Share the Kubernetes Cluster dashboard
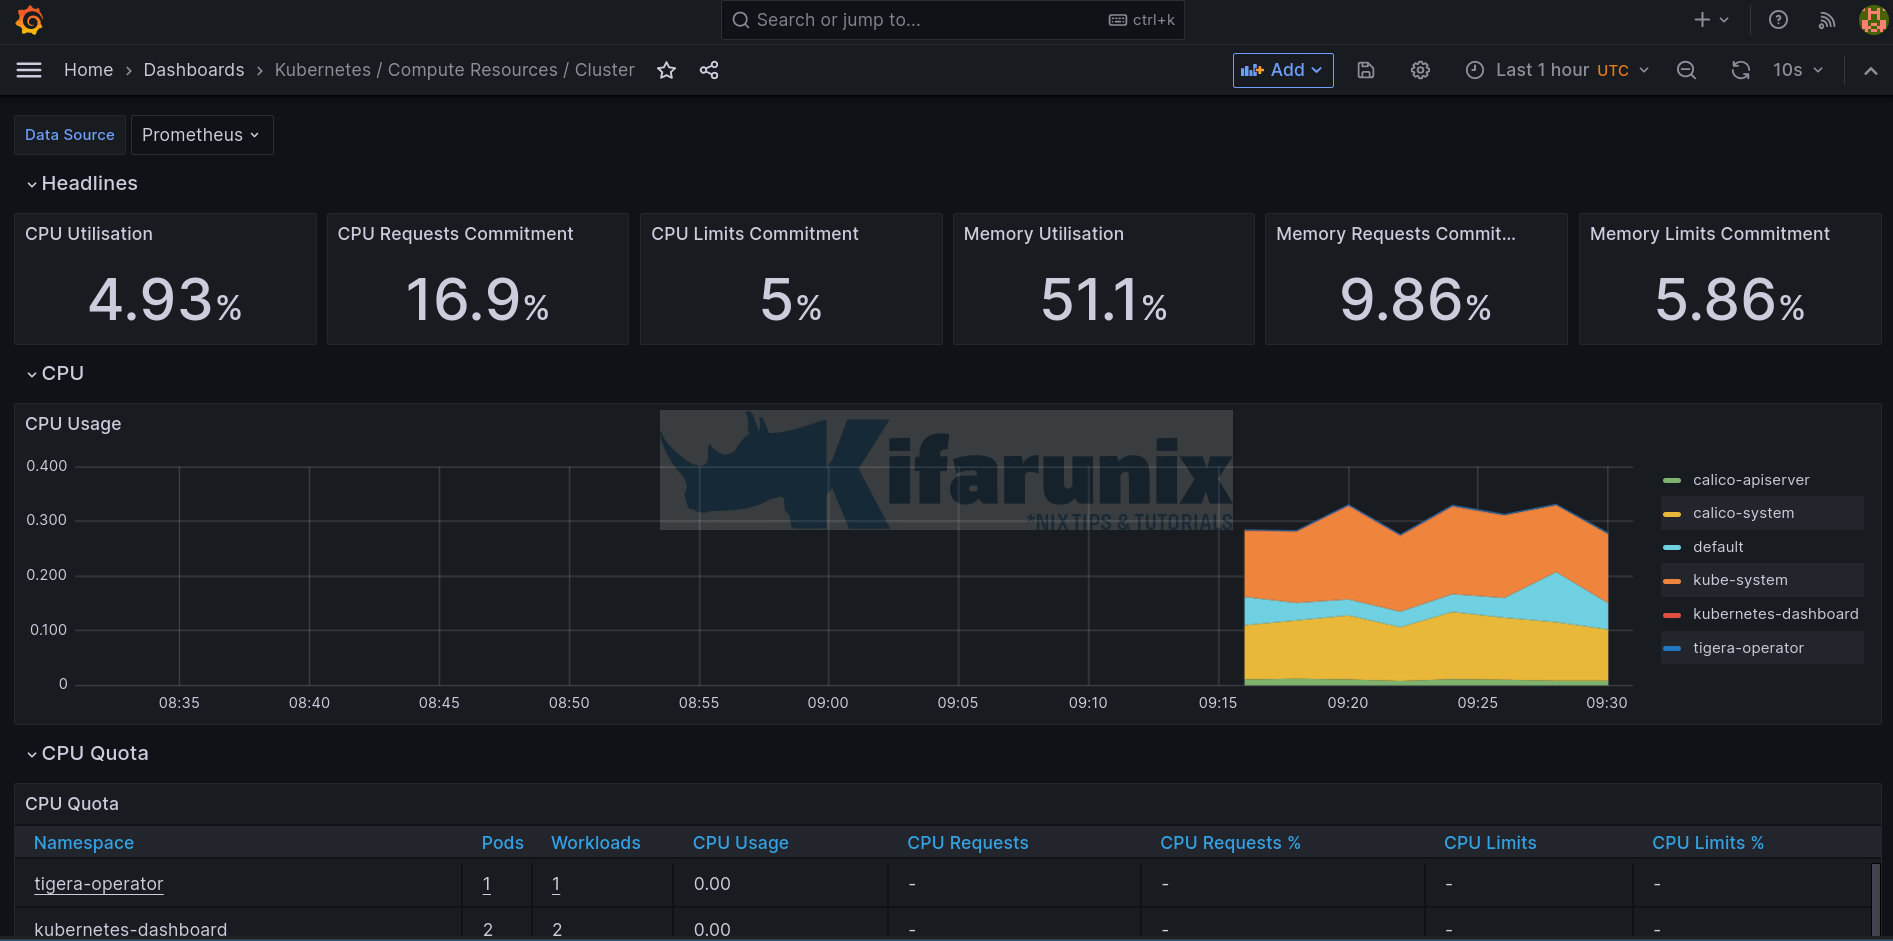The width and height of the screenshot is (1893, 941). point(709,70)
